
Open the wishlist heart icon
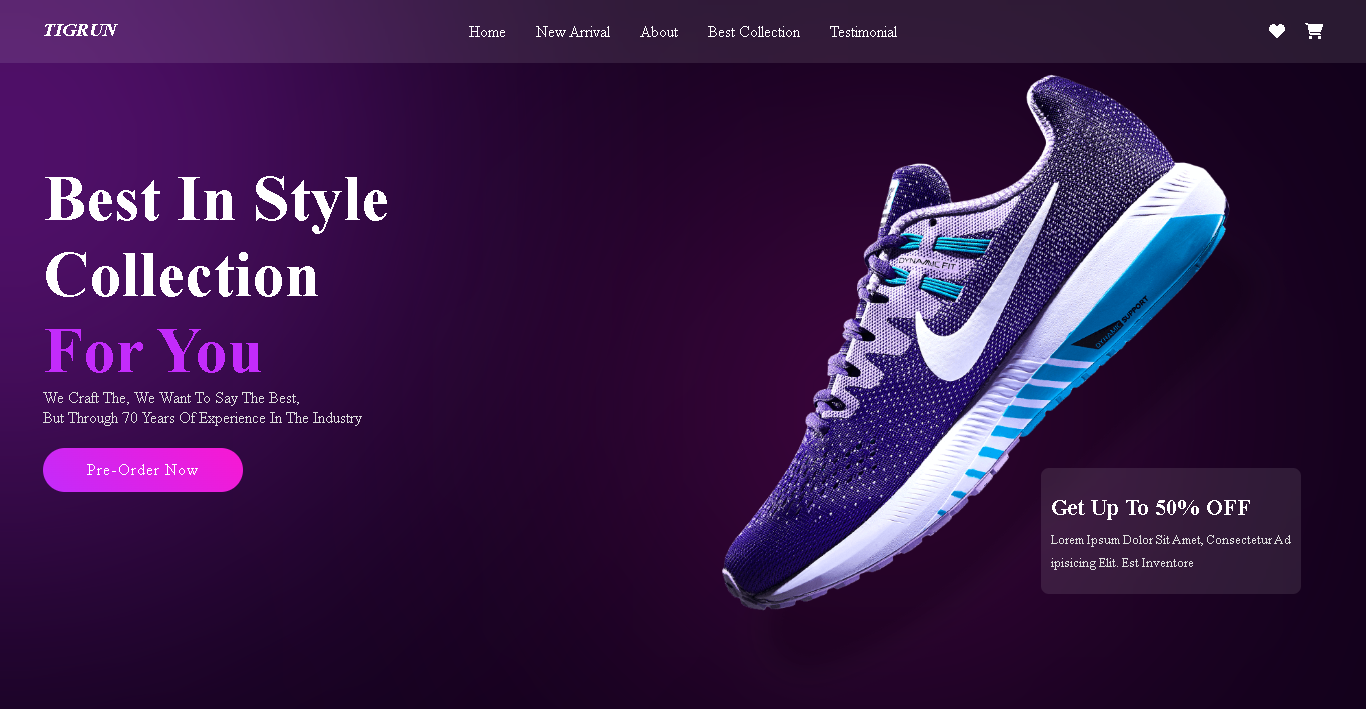pos(1277,31)
